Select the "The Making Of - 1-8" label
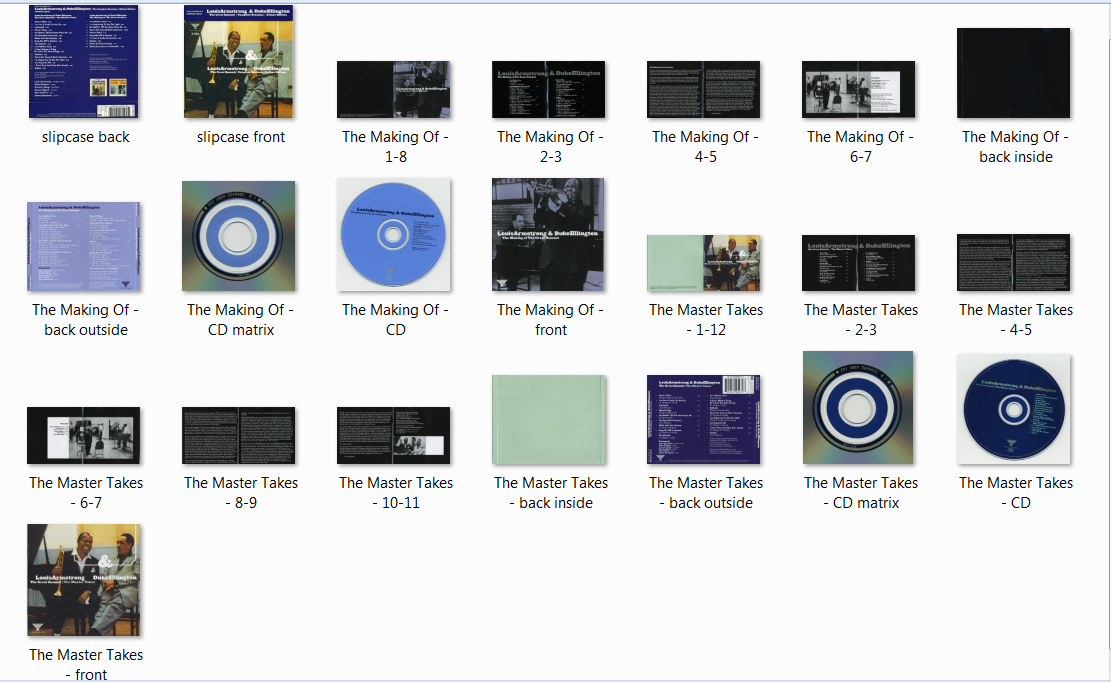 point(395,147)
